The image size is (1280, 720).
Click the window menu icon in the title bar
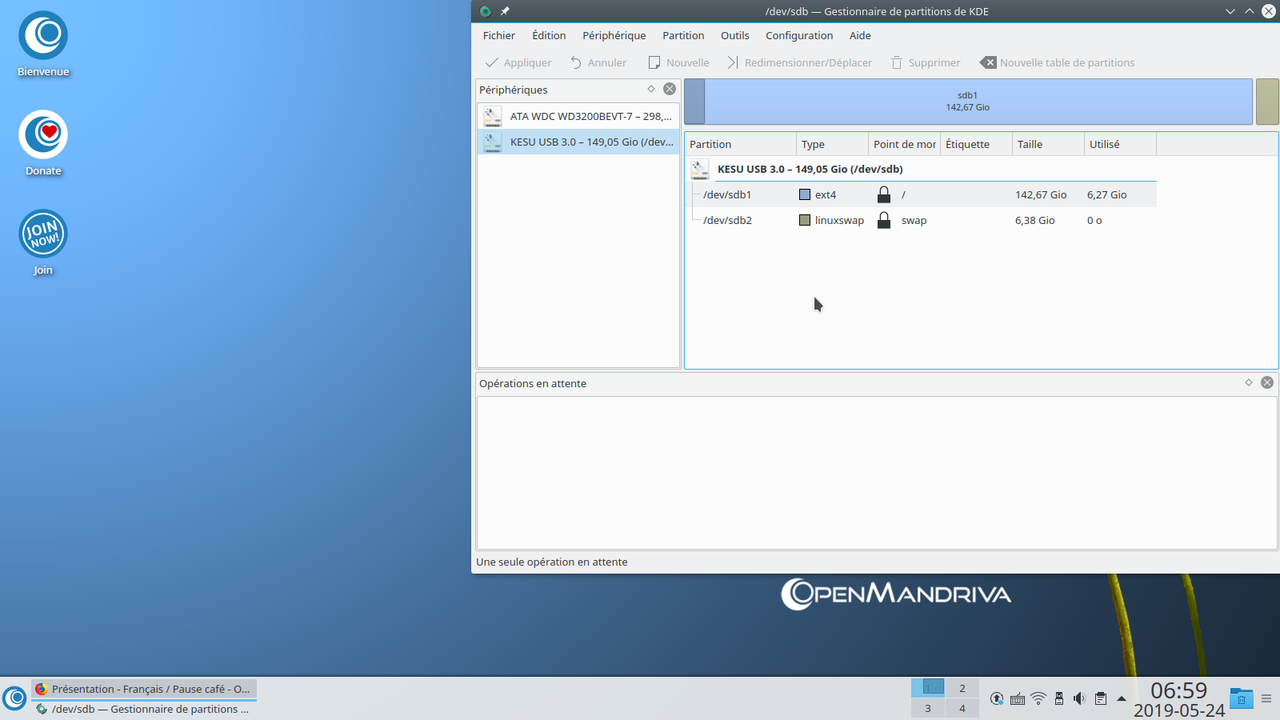485,11
